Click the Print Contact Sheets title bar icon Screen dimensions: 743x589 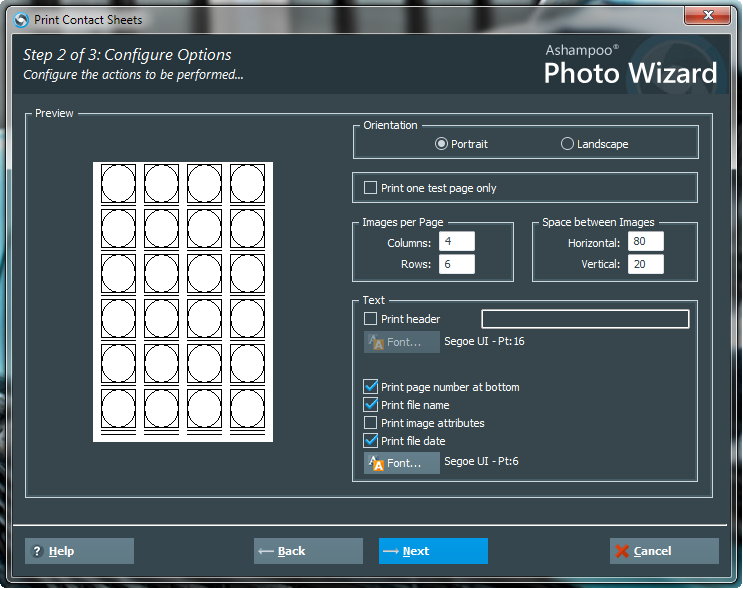[20, 19]
